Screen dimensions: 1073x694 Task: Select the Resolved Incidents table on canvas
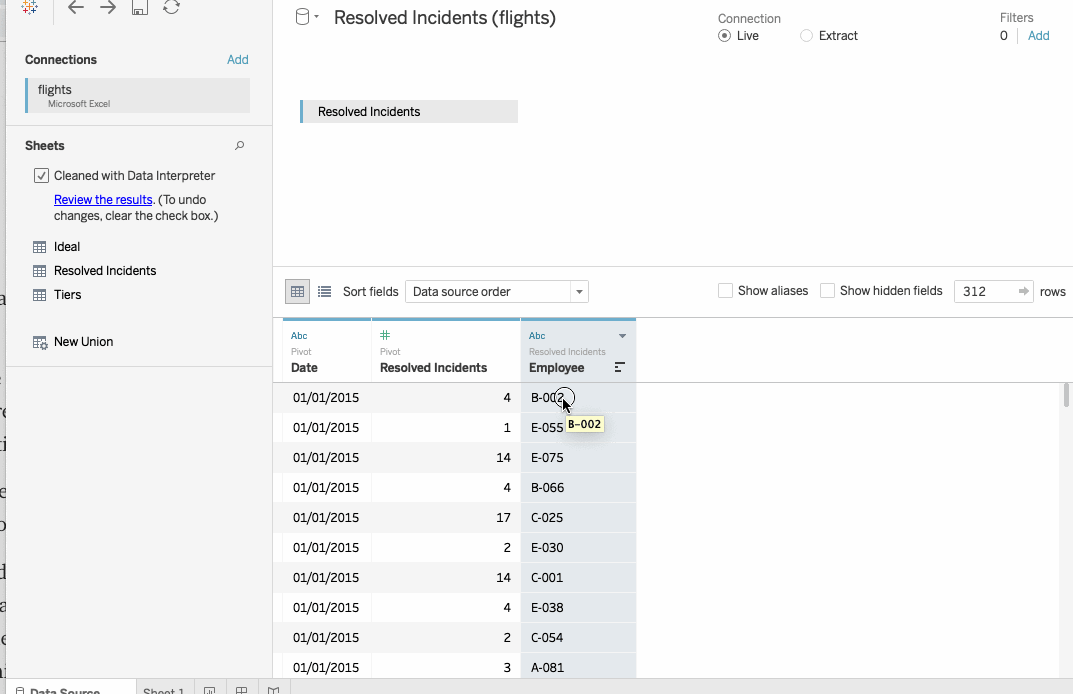[x=409, y=112]
